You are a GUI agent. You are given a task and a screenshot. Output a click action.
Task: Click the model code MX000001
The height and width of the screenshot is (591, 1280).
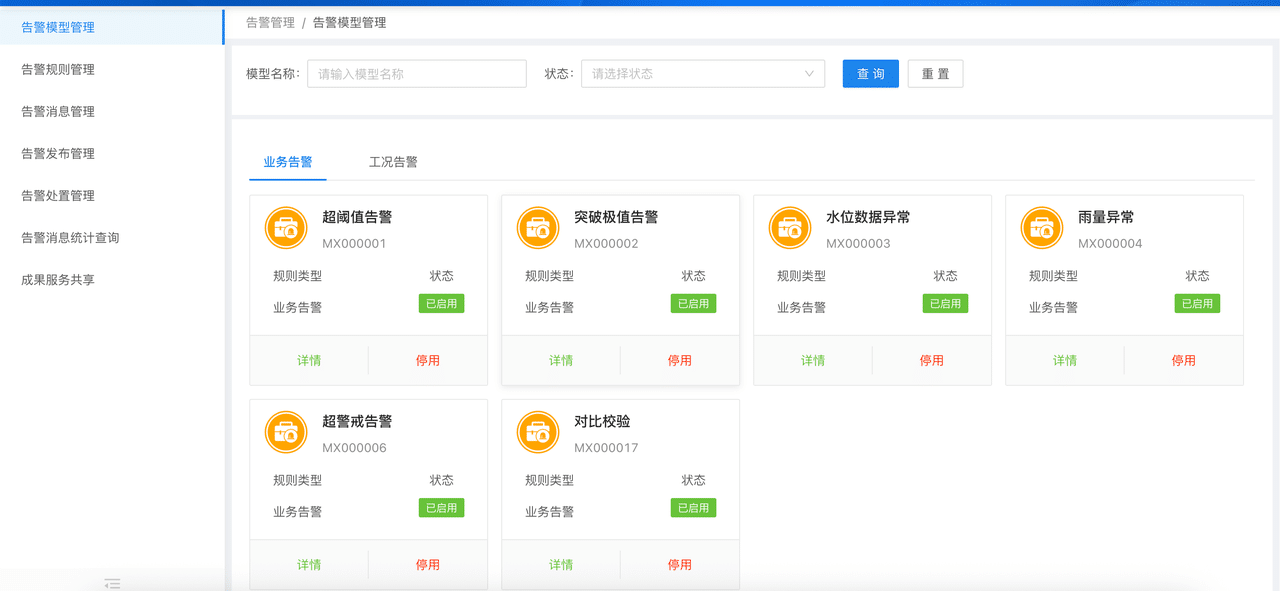[354, 244]
